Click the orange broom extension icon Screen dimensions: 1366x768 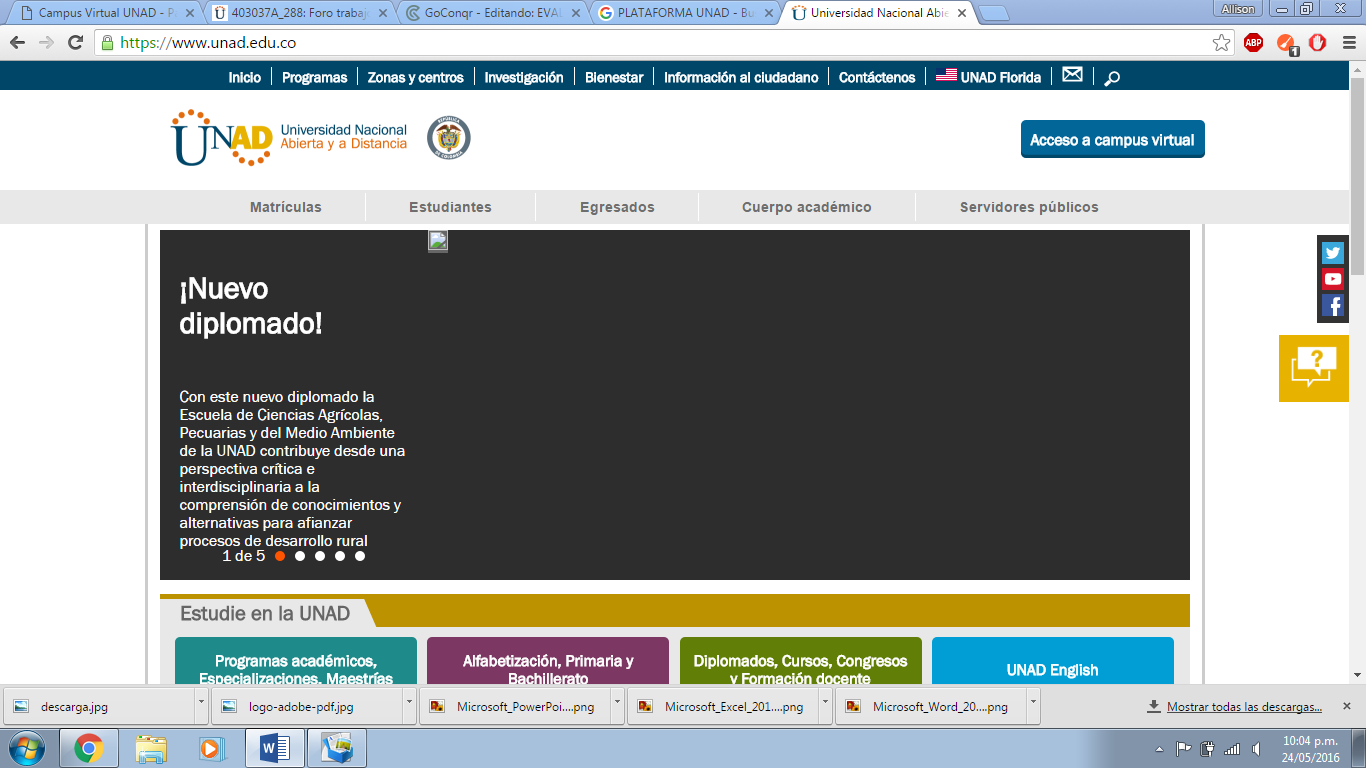1287,43
